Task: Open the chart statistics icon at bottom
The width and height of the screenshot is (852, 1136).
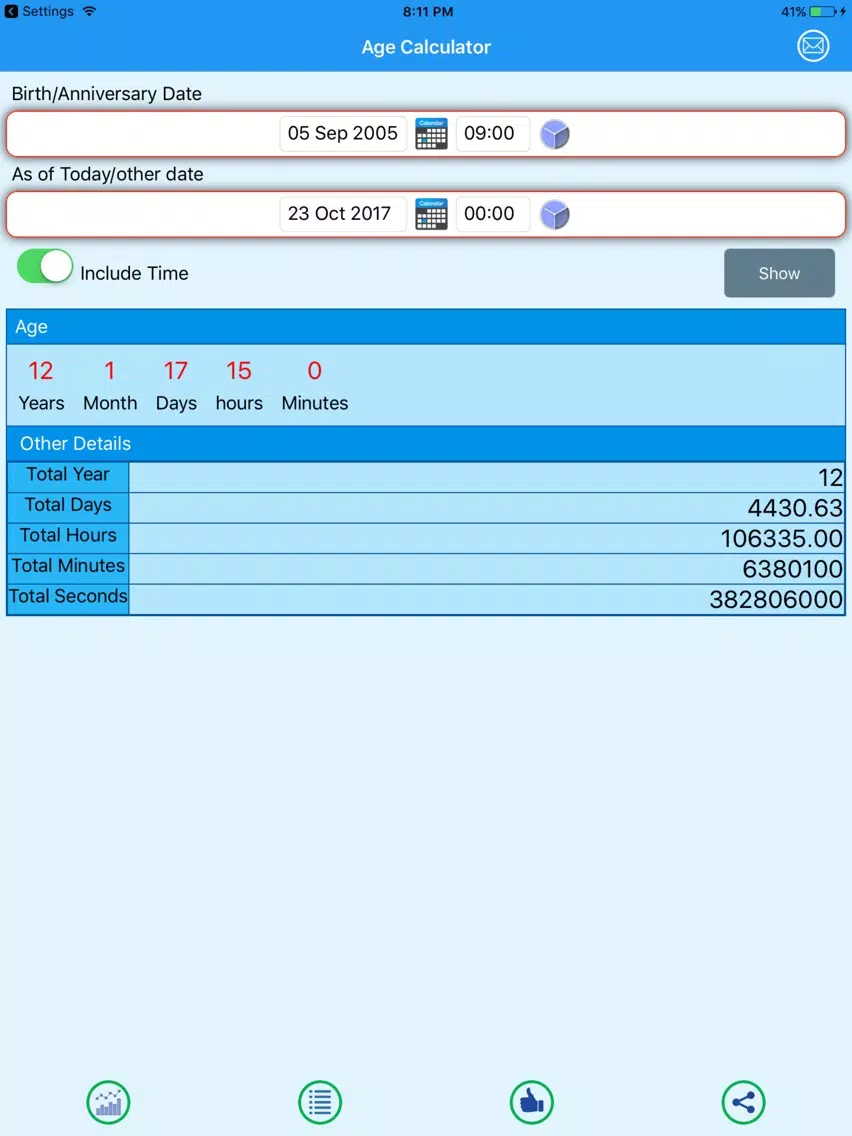Action: pos(108,1102)
